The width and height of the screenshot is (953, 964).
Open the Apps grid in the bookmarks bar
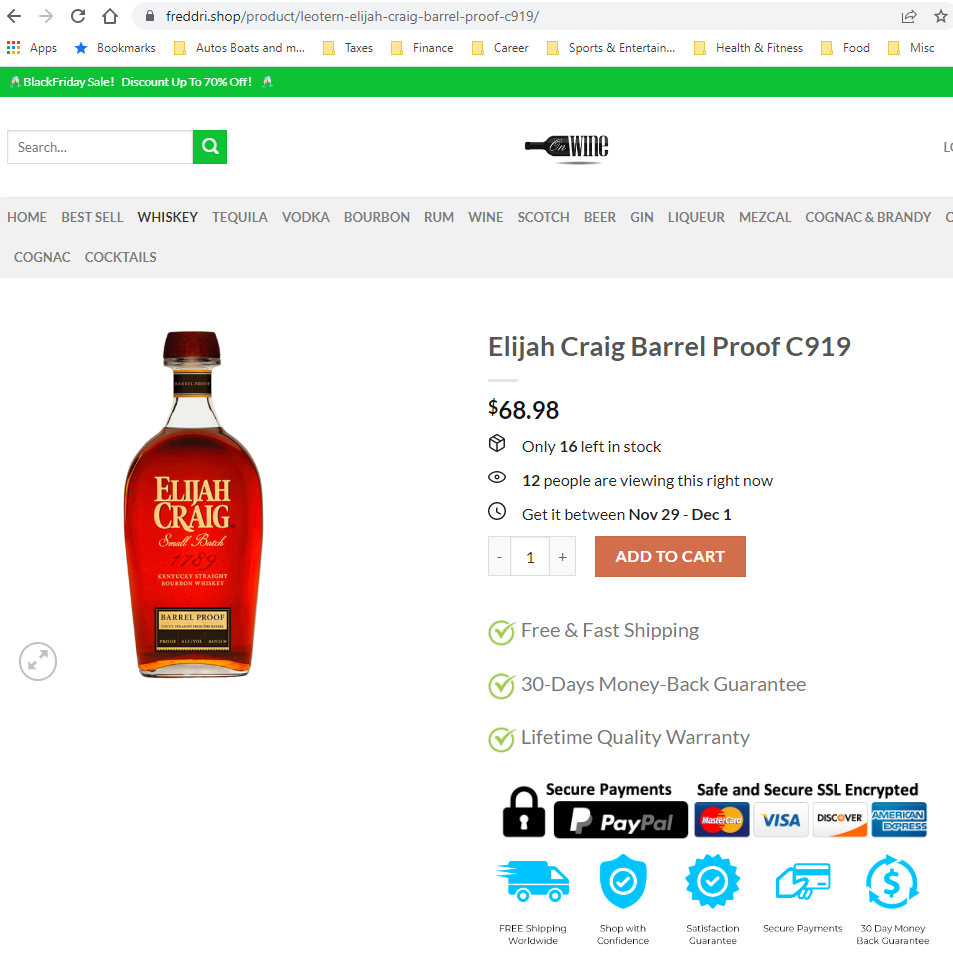point(31,48)
